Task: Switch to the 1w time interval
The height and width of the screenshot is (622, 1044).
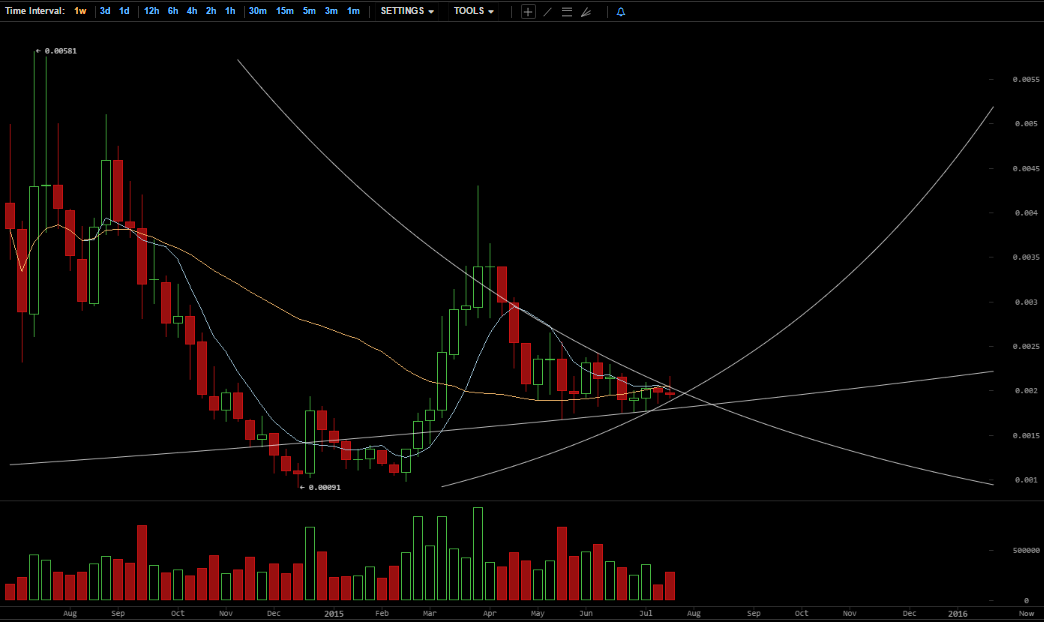Action: point(80,11)
